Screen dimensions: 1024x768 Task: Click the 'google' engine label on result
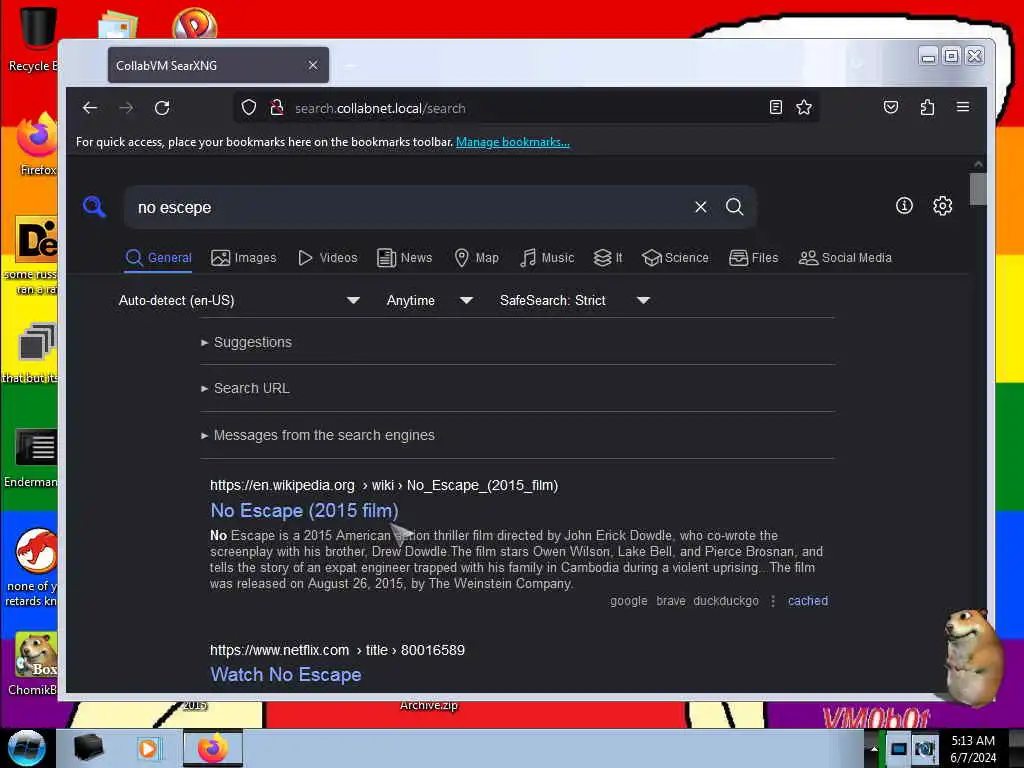(629, 601)
